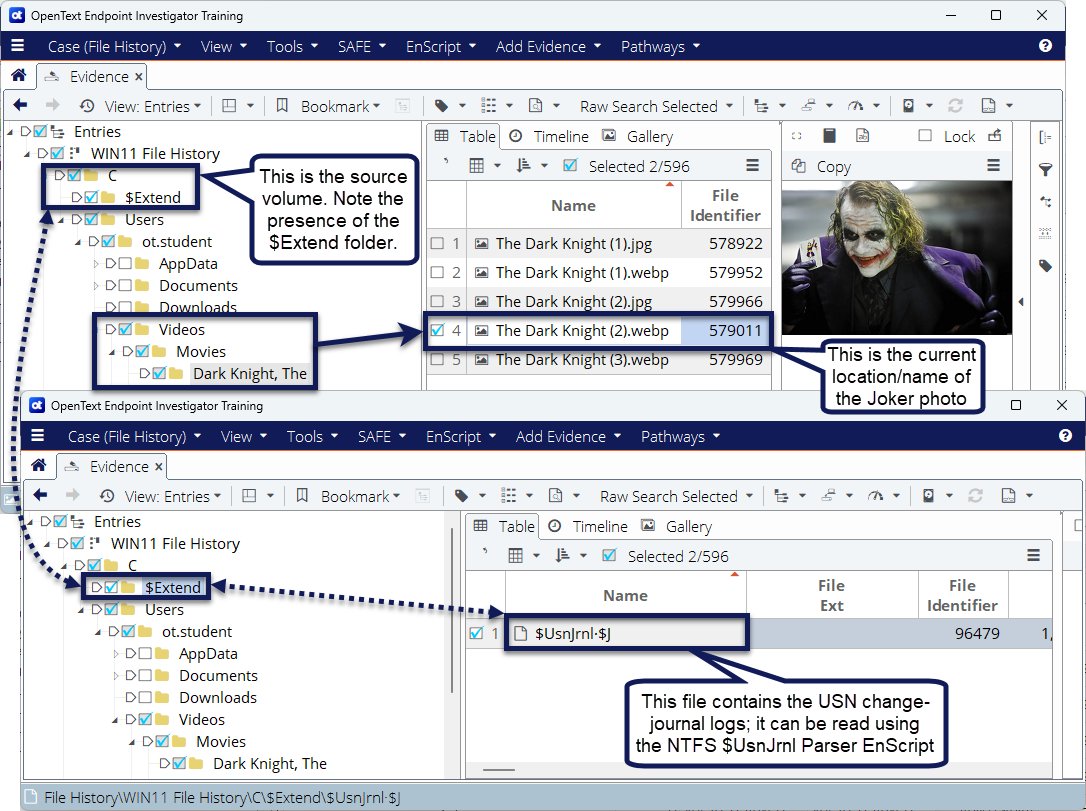This screenshot has width=1086, height=811.
Task: Open EnScript menu in bottom window
Action: 461,436
